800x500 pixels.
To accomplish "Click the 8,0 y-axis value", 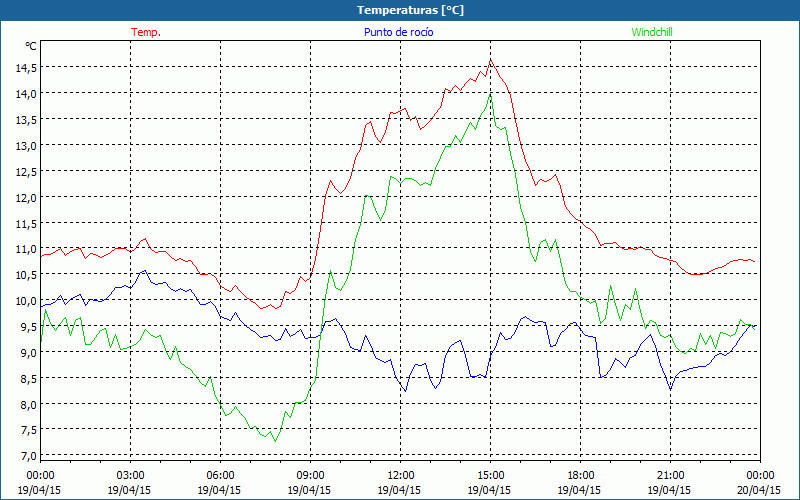I will pos(28,405).
